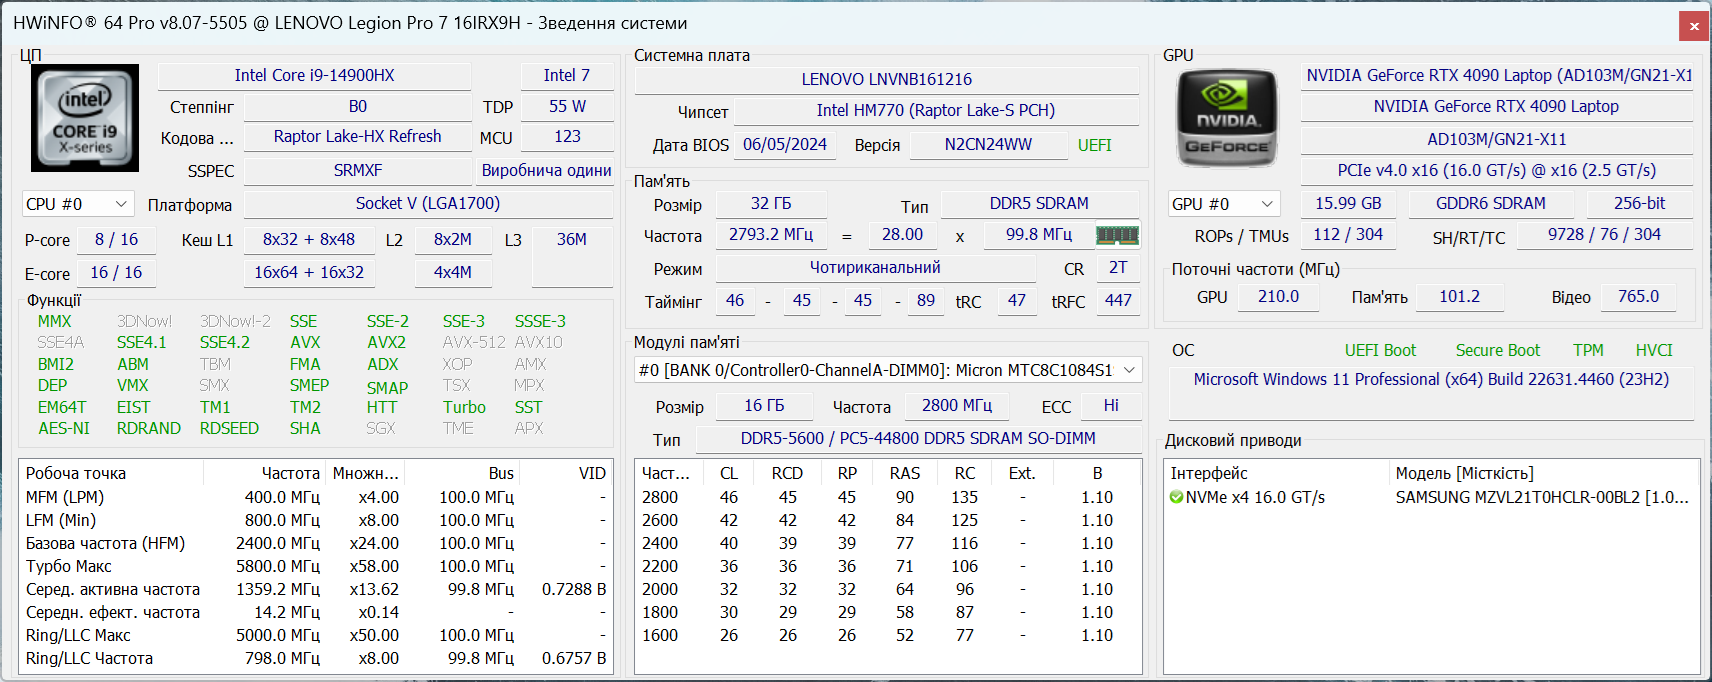Click the AVX2 feature flag

[x=386, y=342]
